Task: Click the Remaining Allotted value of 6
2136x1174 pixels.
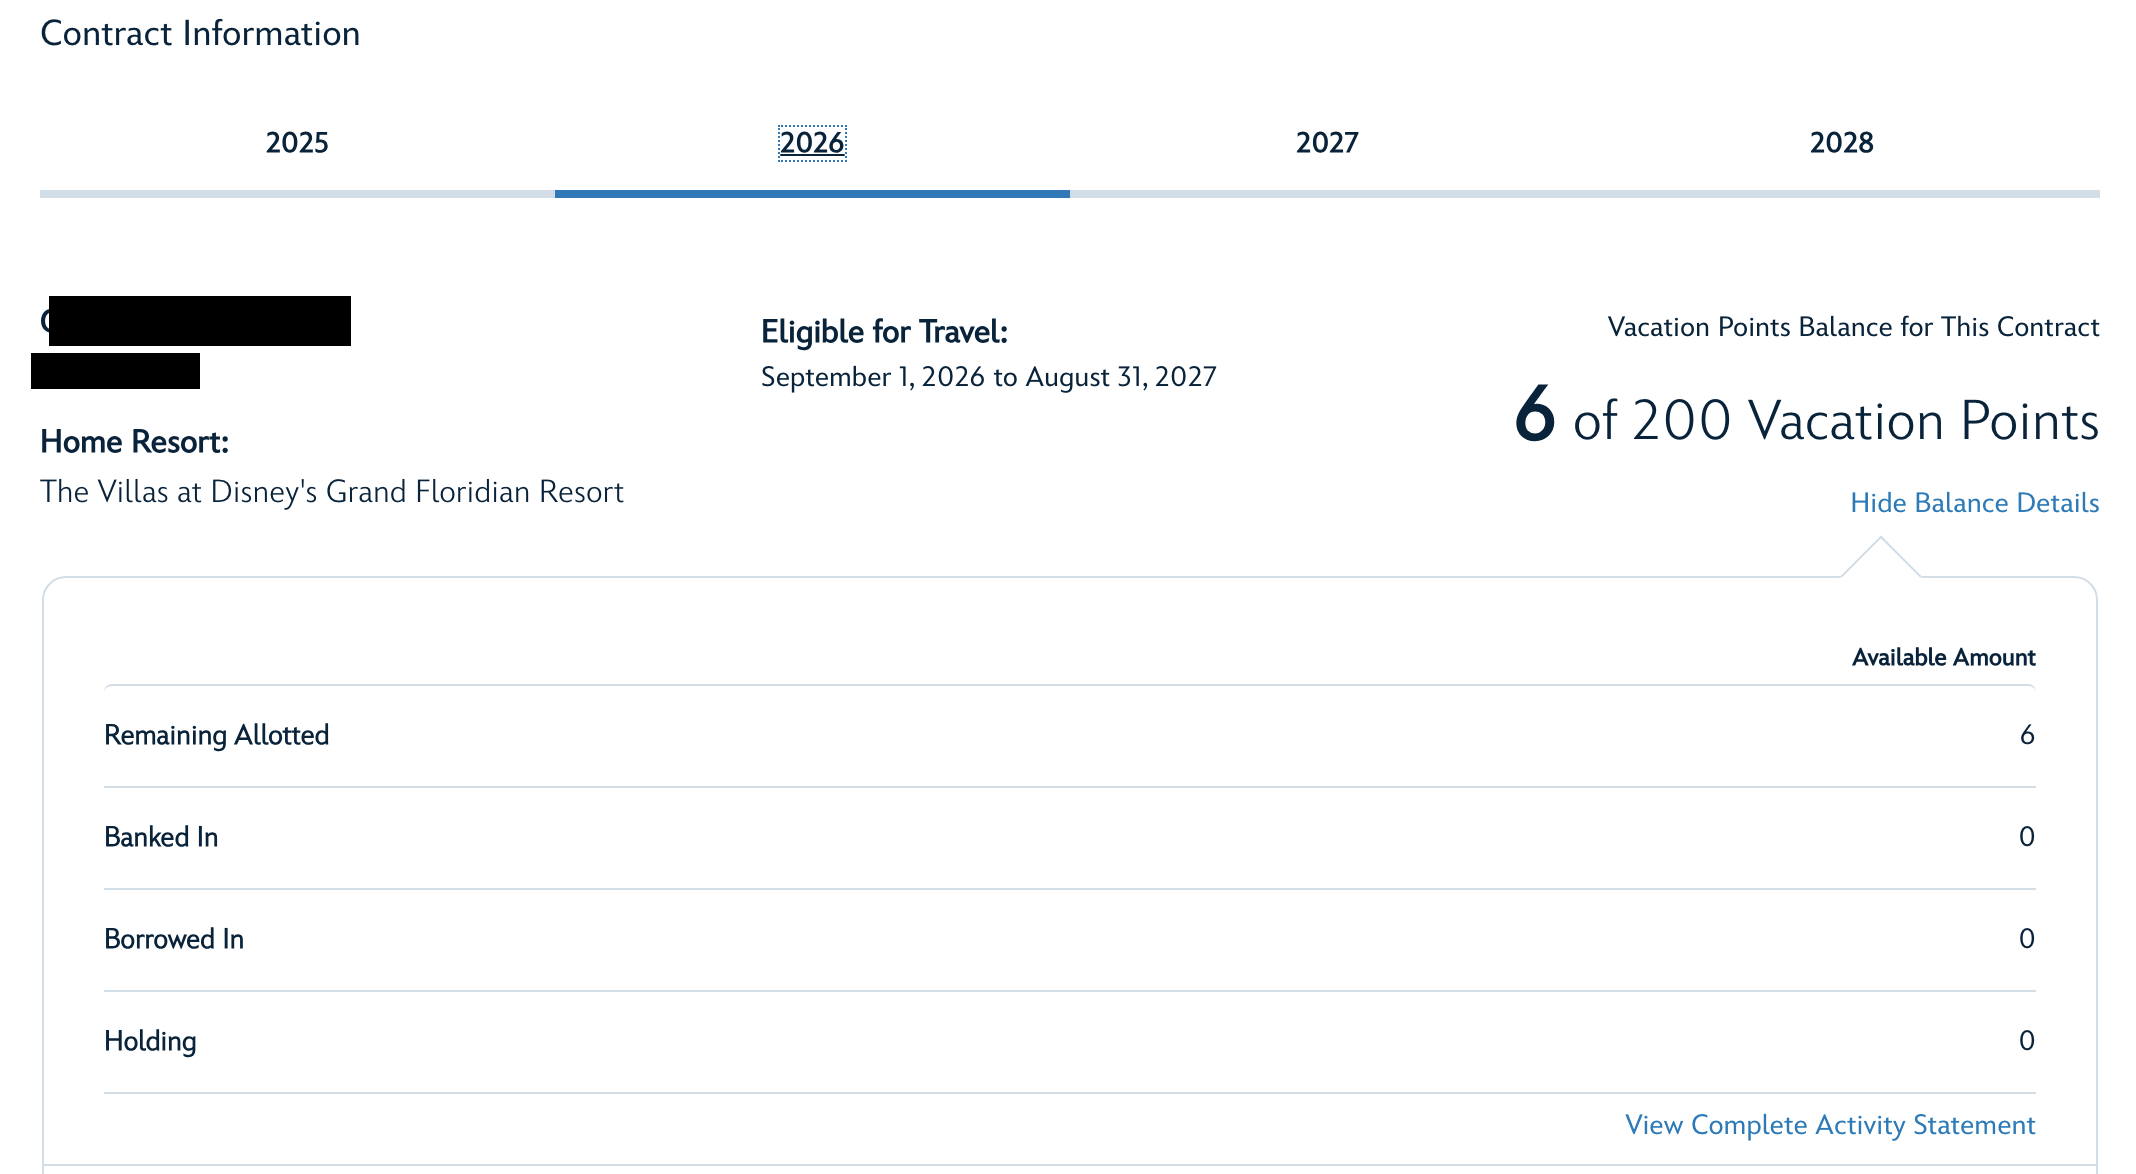Action: point(2026,735)
